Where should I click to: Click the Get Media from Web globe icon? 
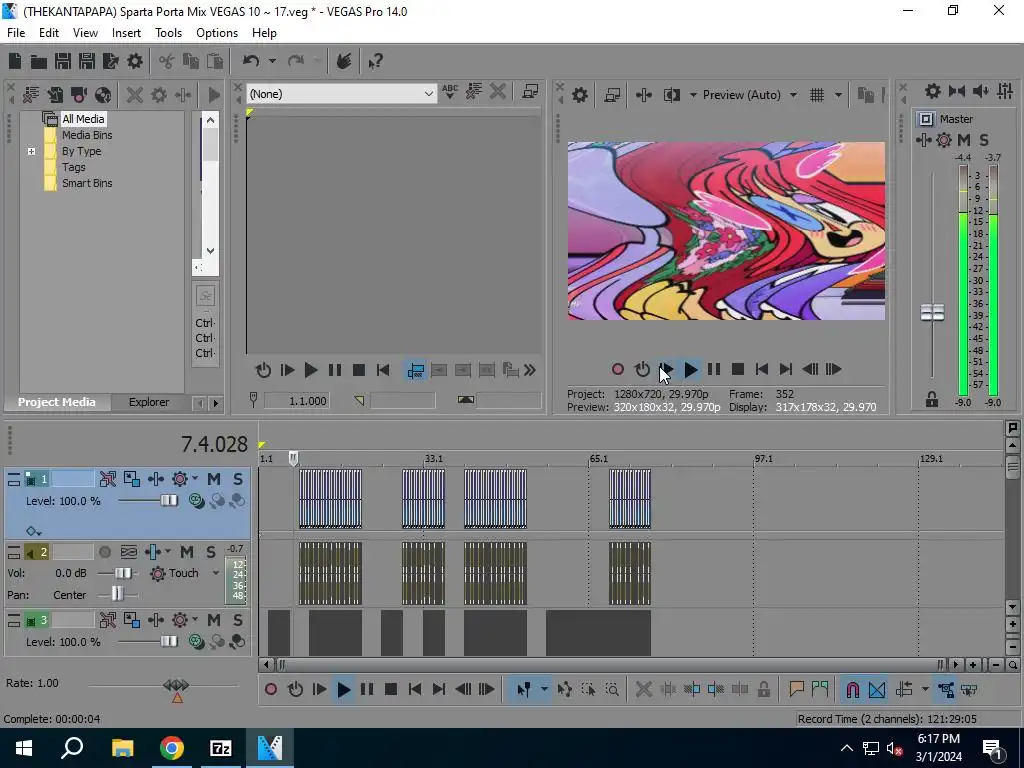103,95
